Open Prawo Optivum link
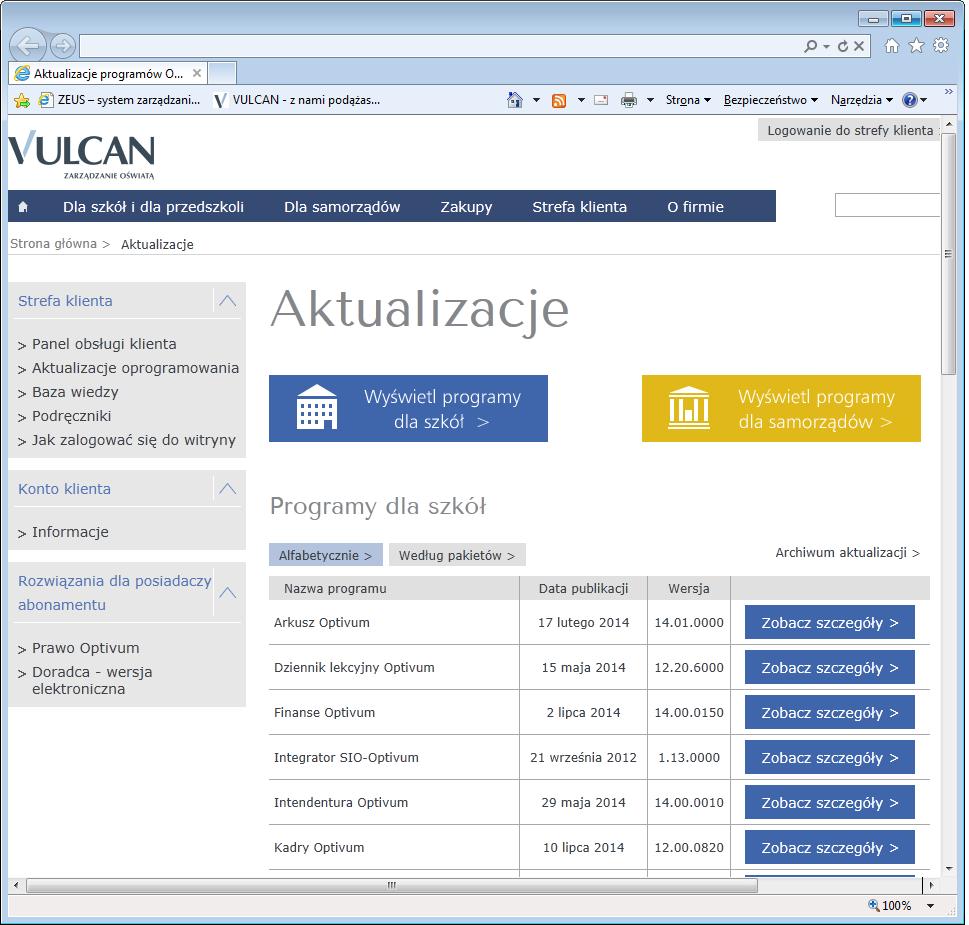Screen dimensions: 969x925 pyautogui.click(x=85, y=648)
